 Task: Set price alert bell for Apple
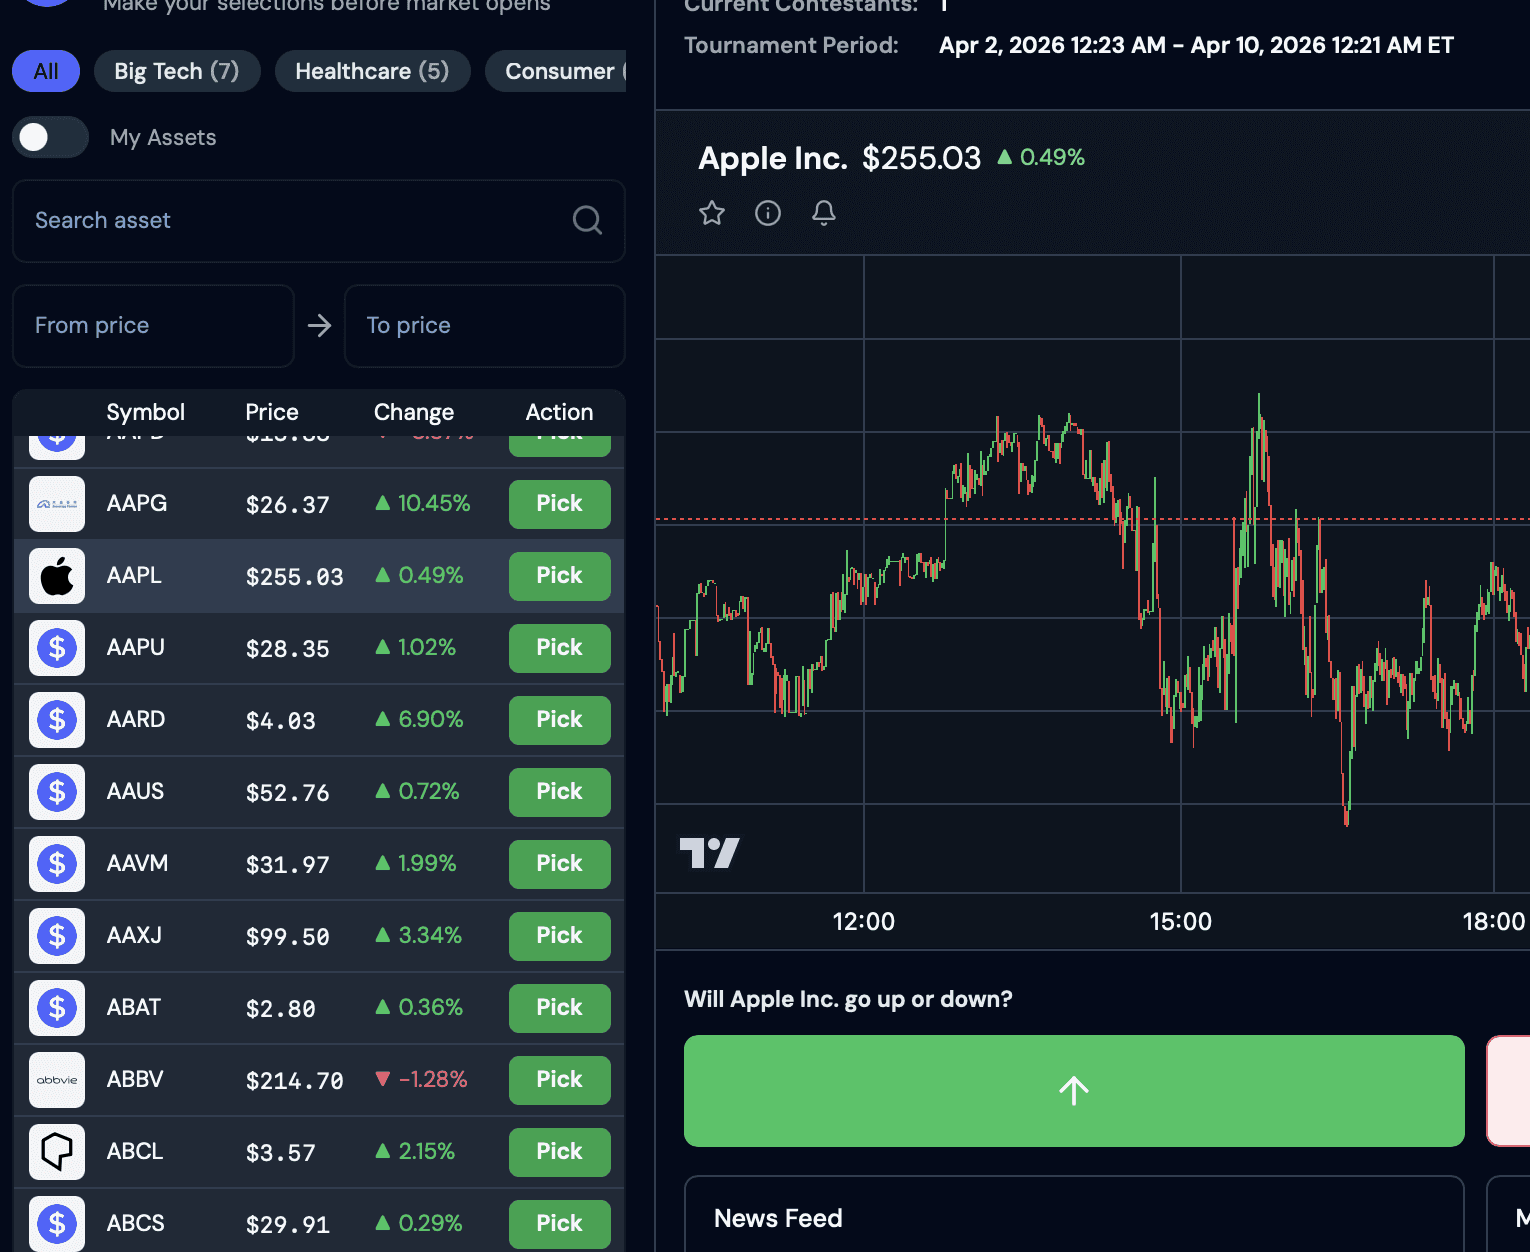click(824, 213)
